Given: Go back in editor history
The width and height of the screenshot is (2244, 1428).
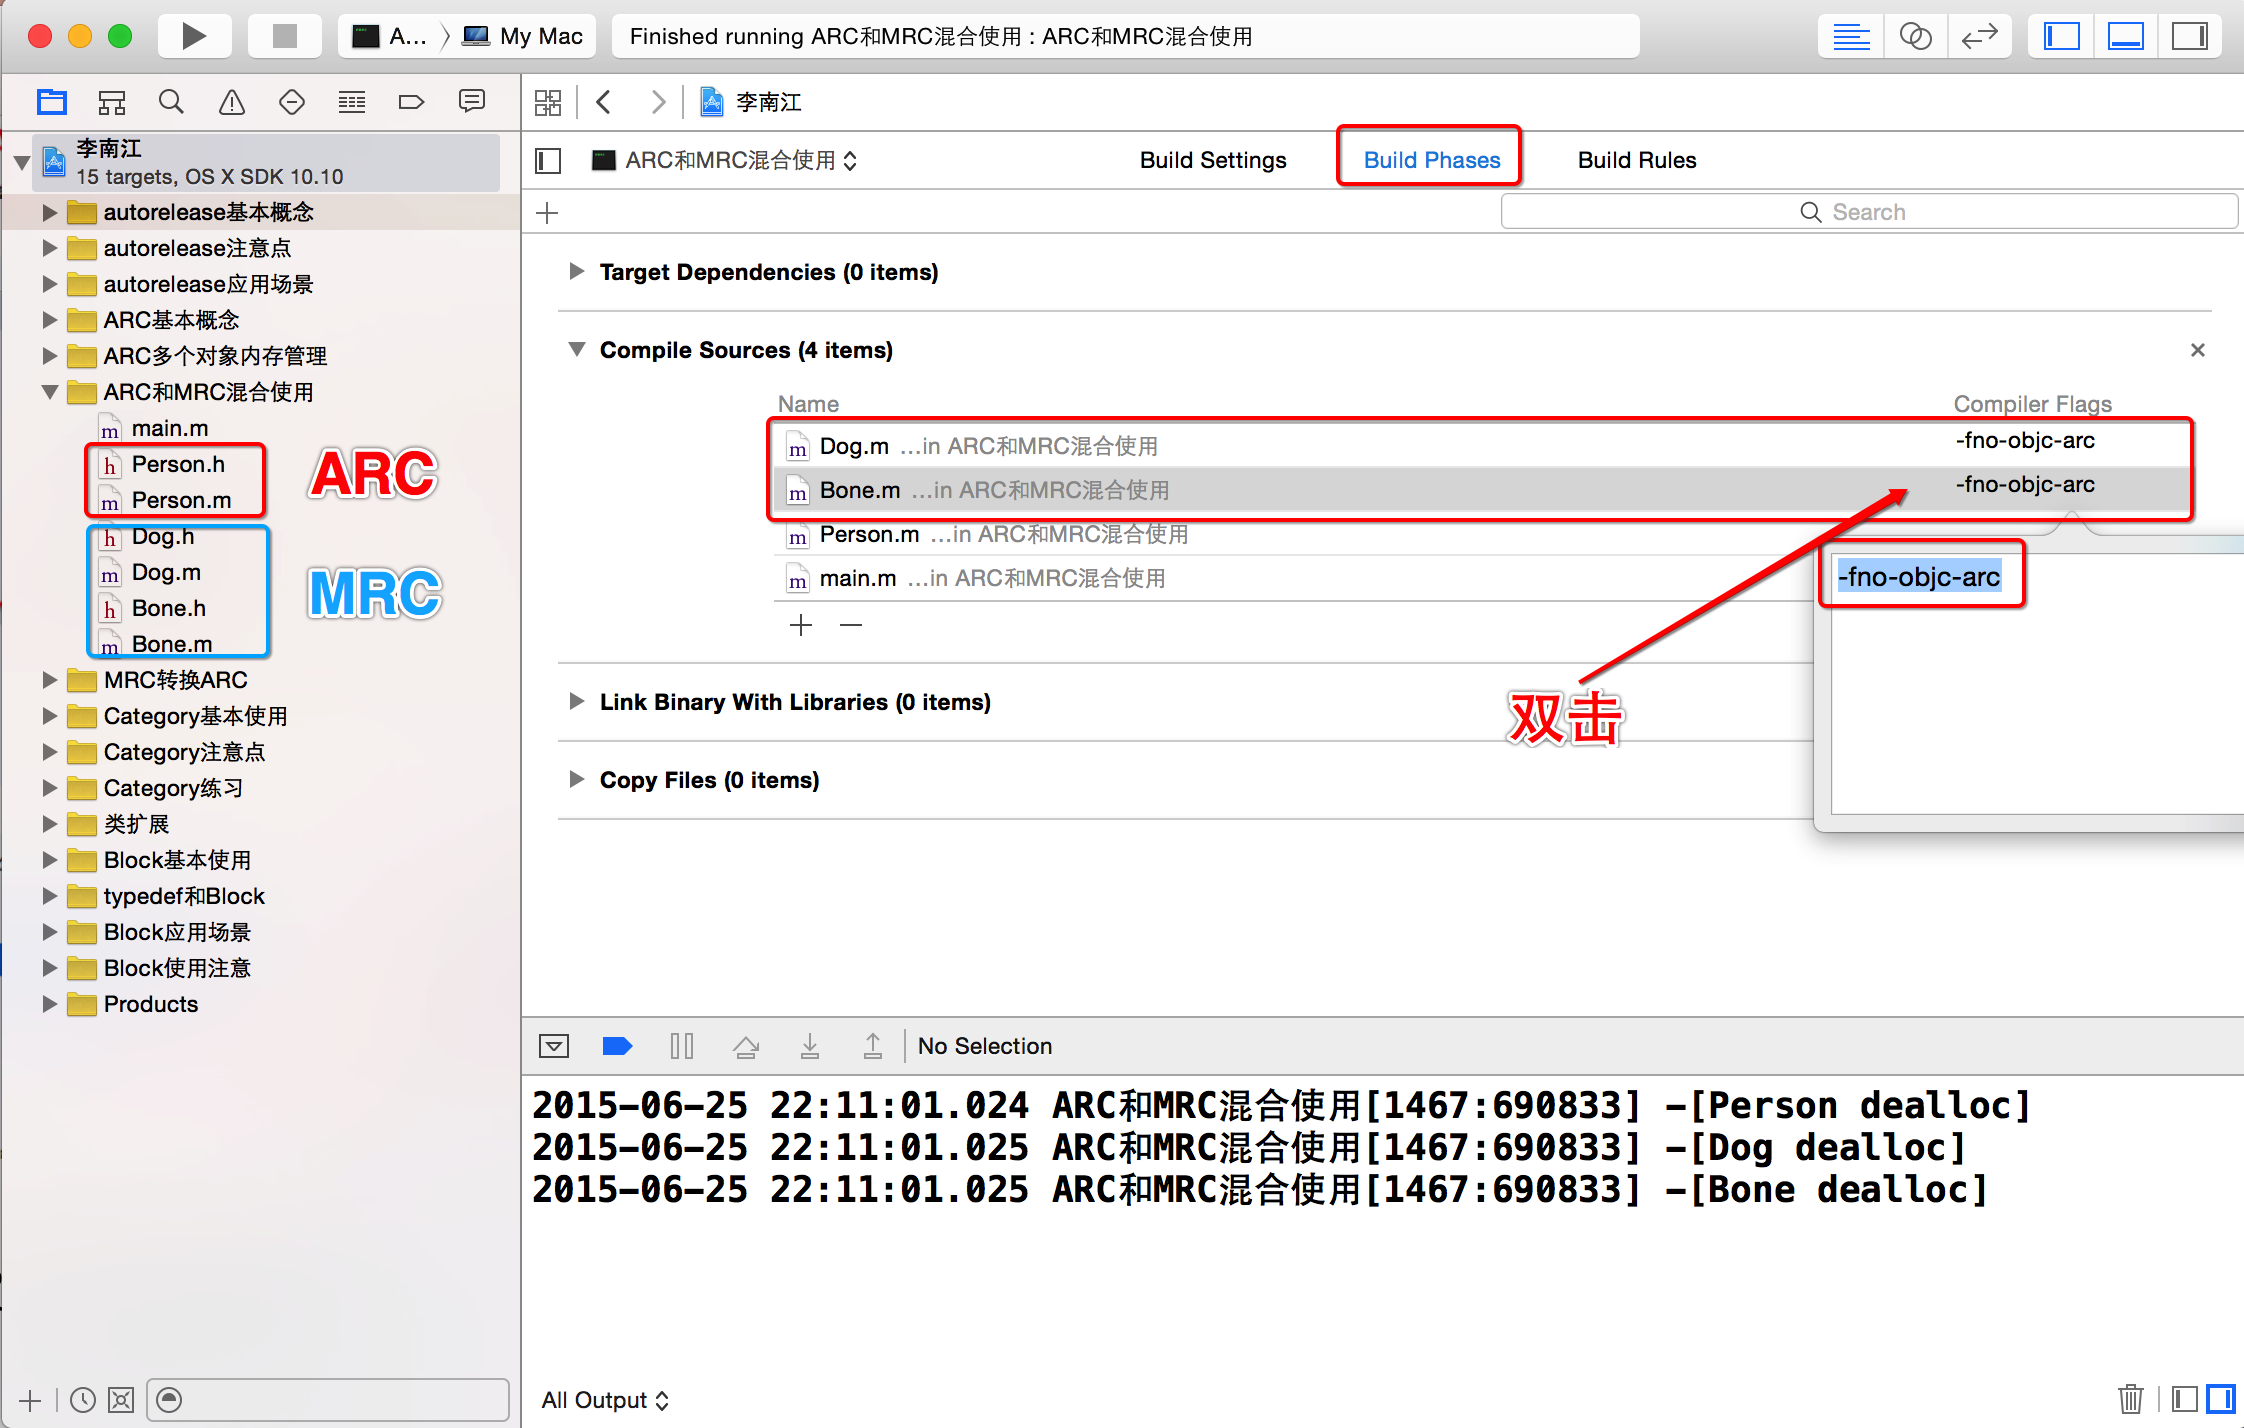Looking at the screenshot, I should pos(604,102).
